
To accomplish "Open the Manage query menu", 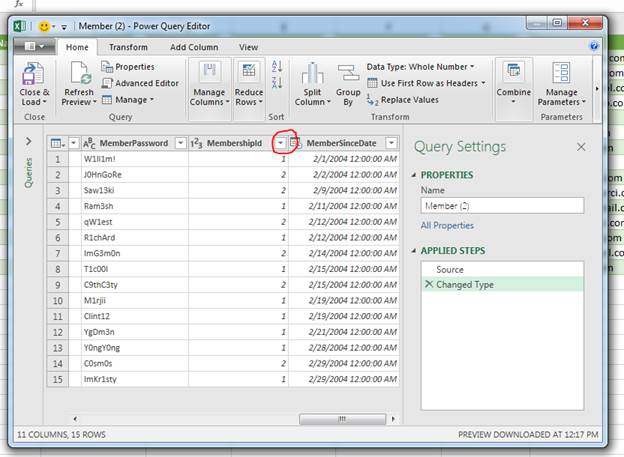I will point(128,100).
